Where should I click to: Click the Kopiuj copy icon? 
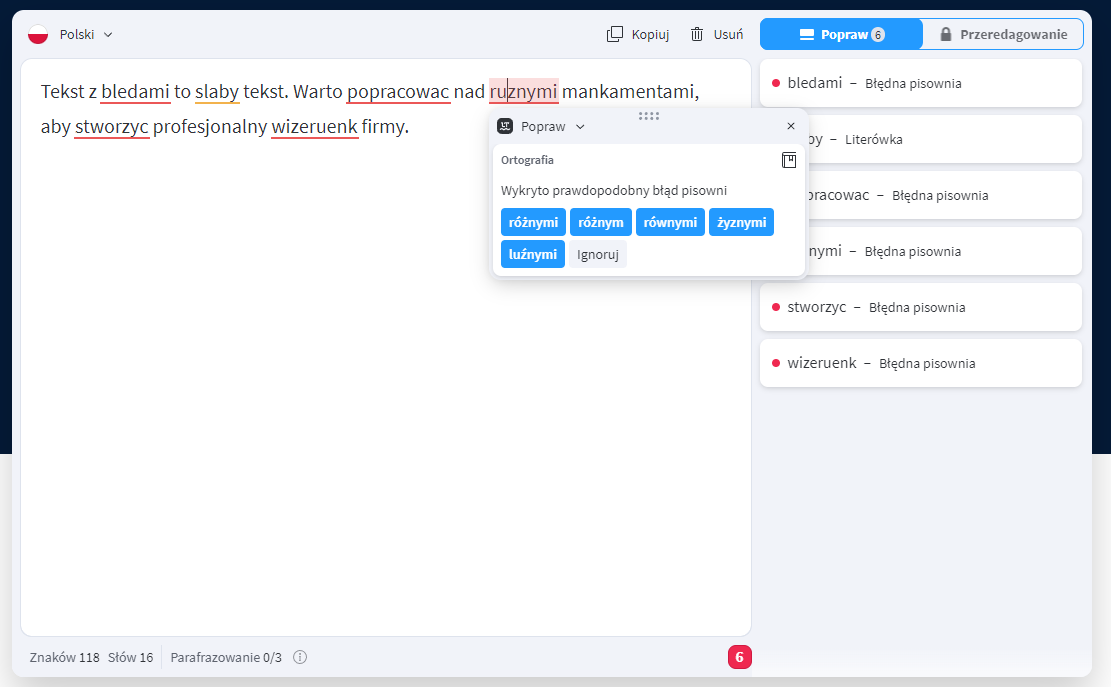tap(614, 34)
